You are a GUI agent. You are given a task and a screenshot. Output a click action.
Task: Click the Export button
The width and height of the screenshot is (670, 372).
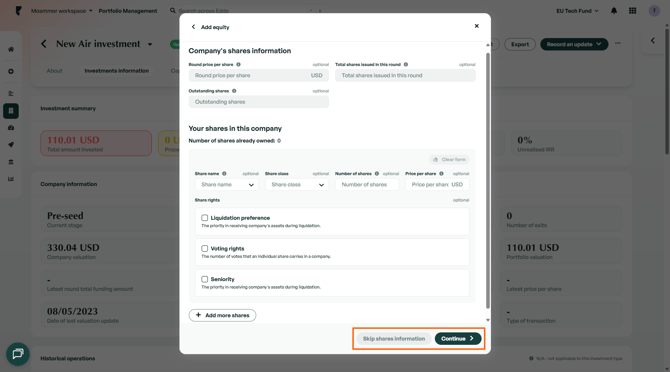520,44
